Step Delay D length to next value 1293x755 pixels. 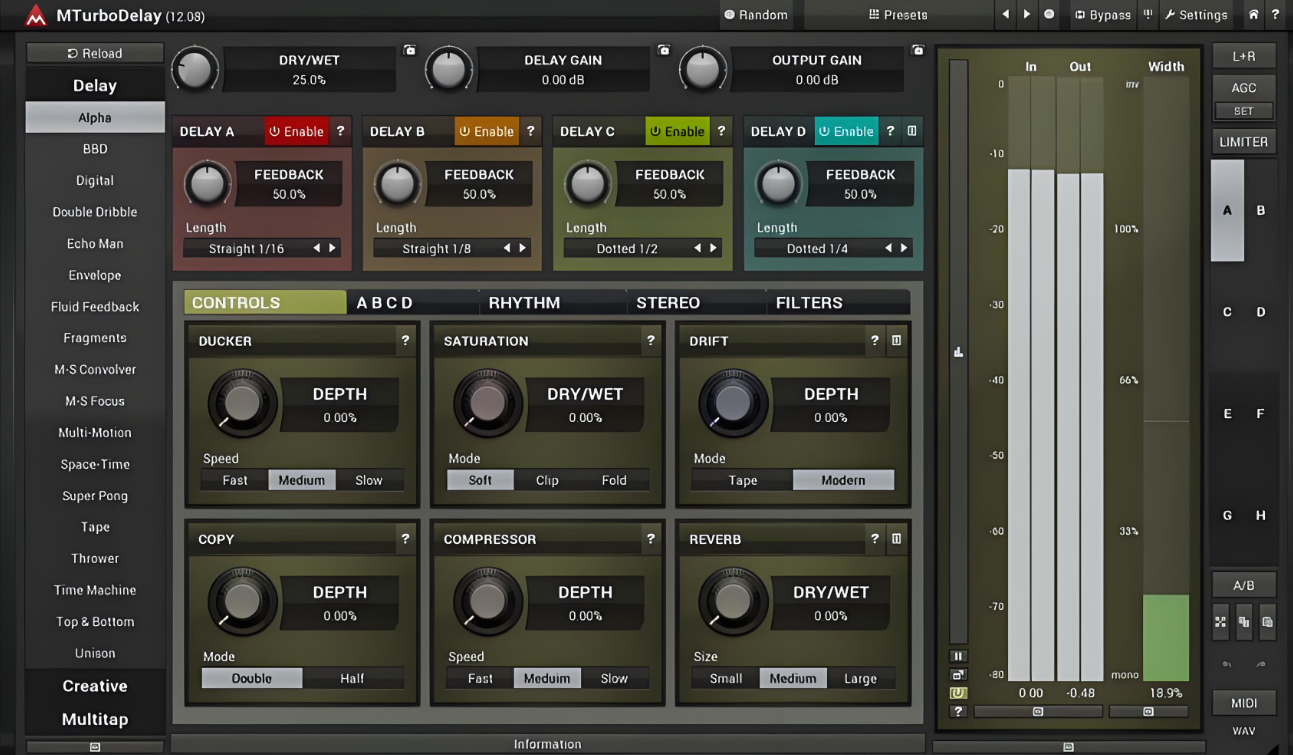904,248
